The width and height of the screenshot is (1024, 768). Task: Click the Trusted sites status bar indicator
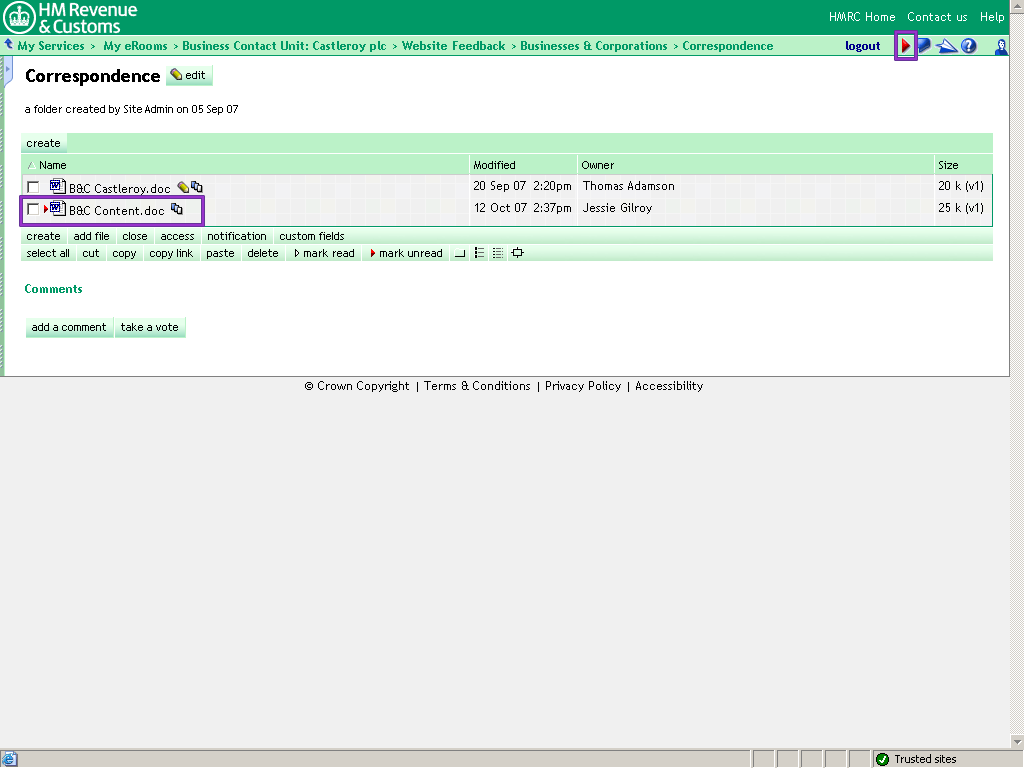click(x=924, y=759)
